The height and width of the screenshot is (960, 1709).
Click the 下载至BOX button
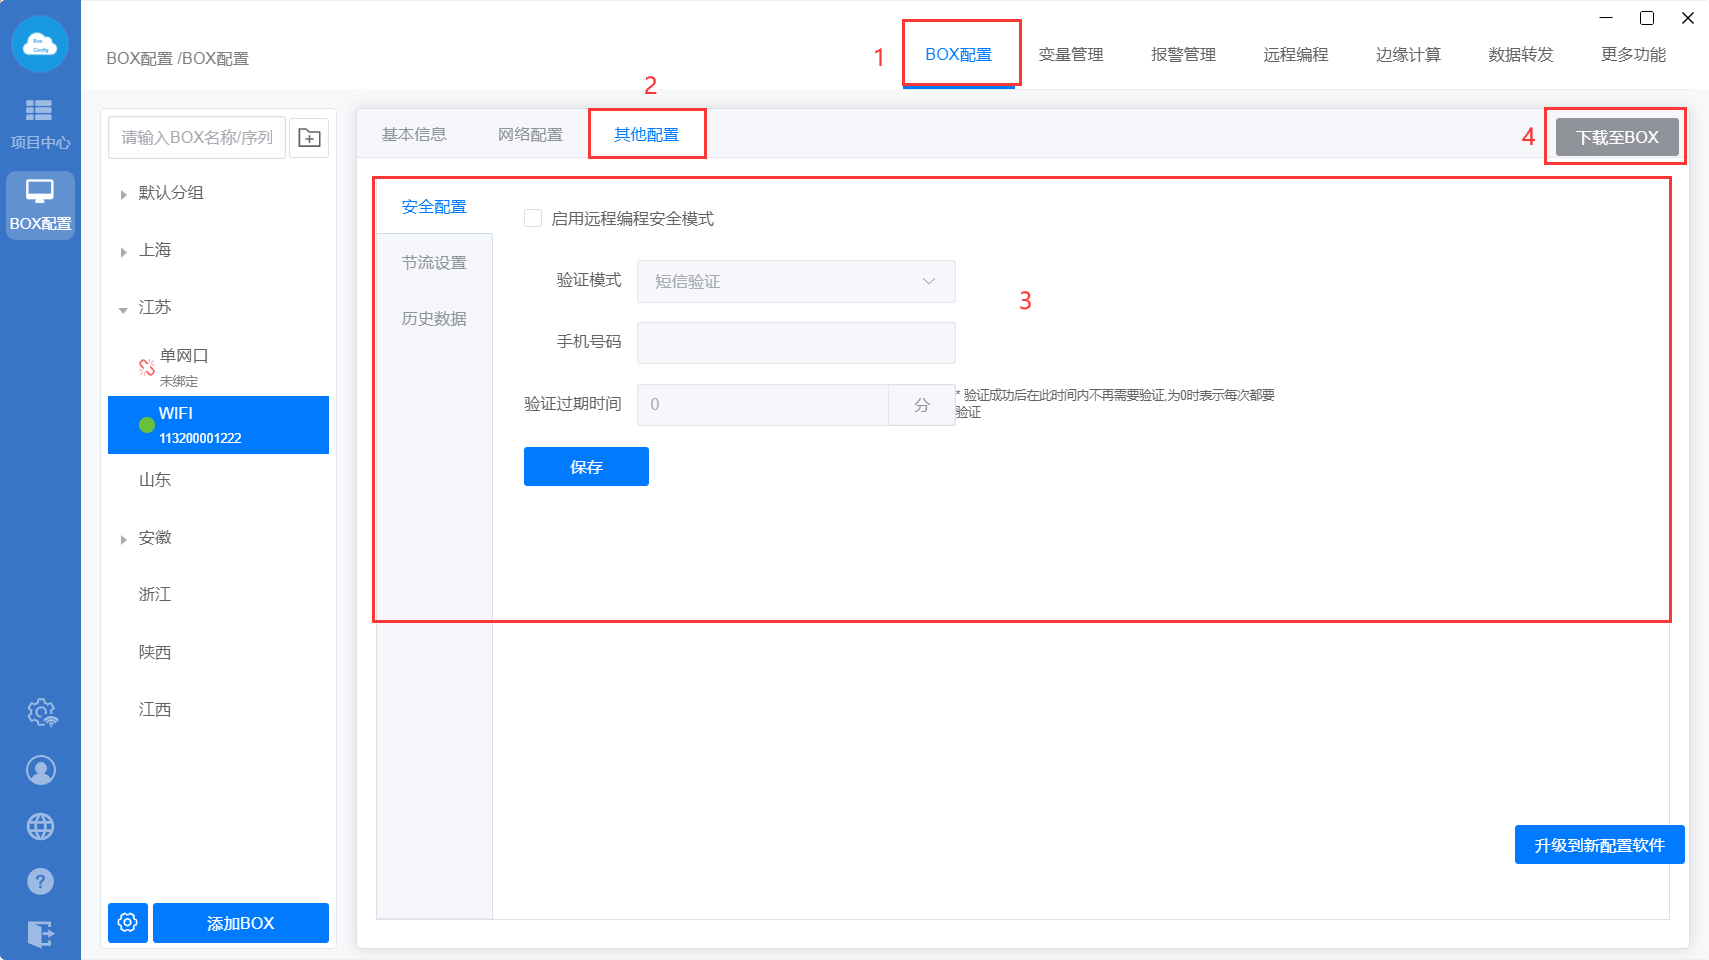[x=1616, y=137]
